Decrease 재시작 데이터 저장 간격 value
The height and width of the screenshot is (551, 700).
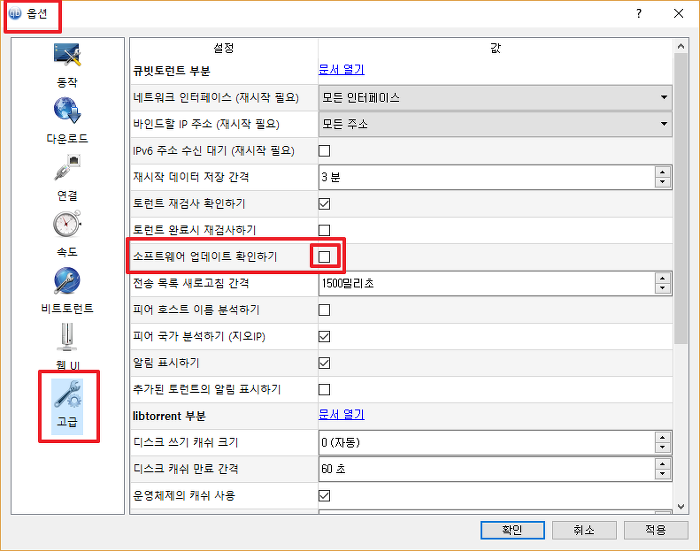coord(663,182)
